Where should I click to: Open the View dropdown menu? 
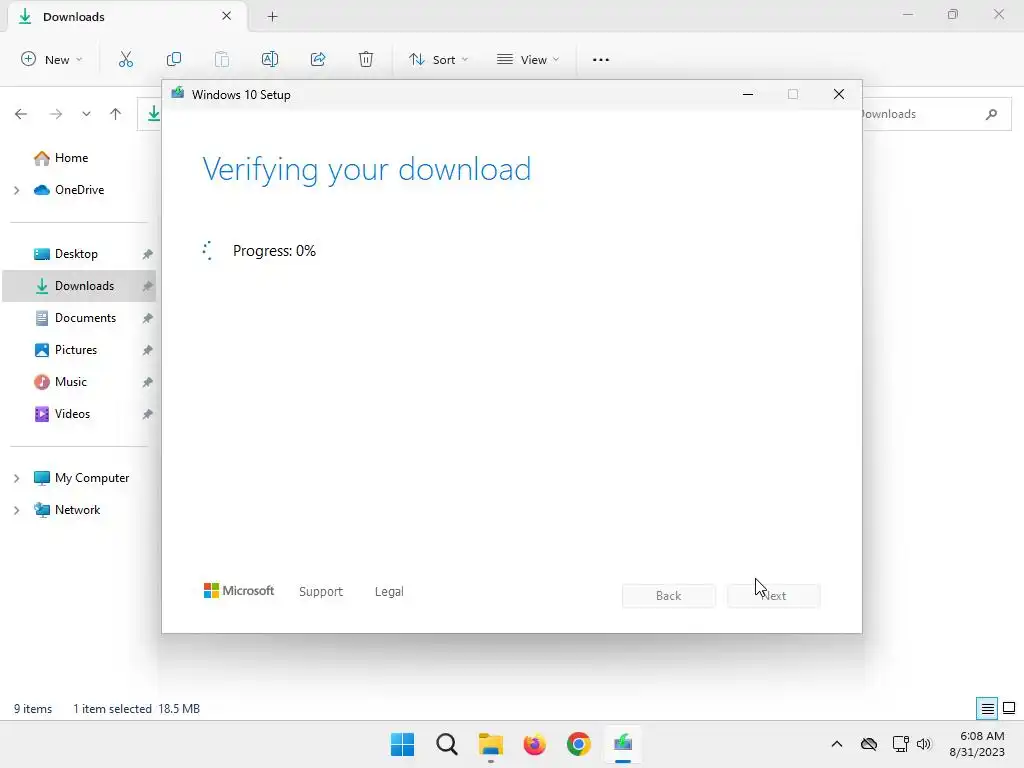click(x=528, y=59)
